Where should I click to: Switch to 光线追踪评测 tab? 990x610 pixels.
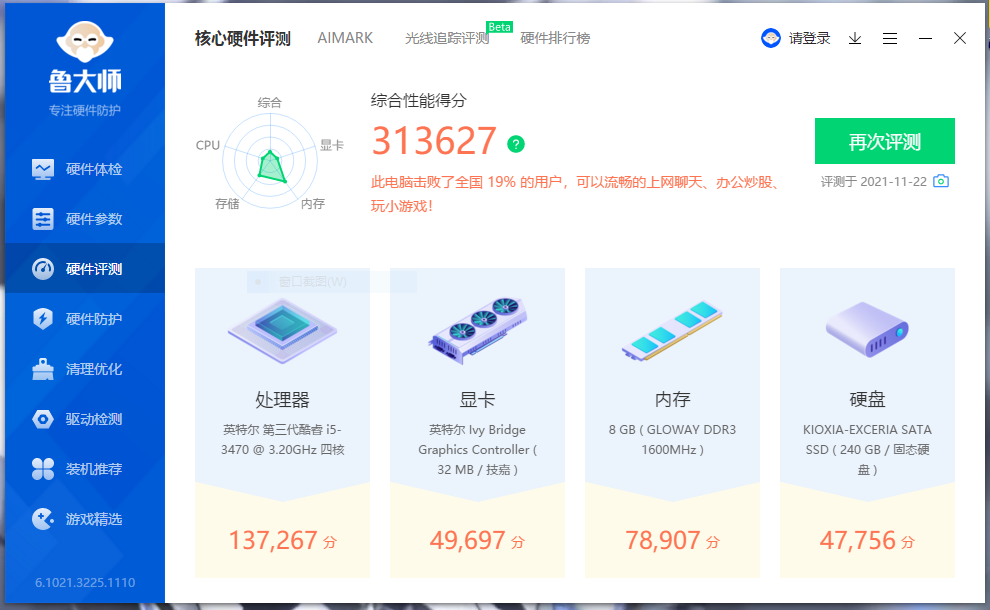point(446,38)
